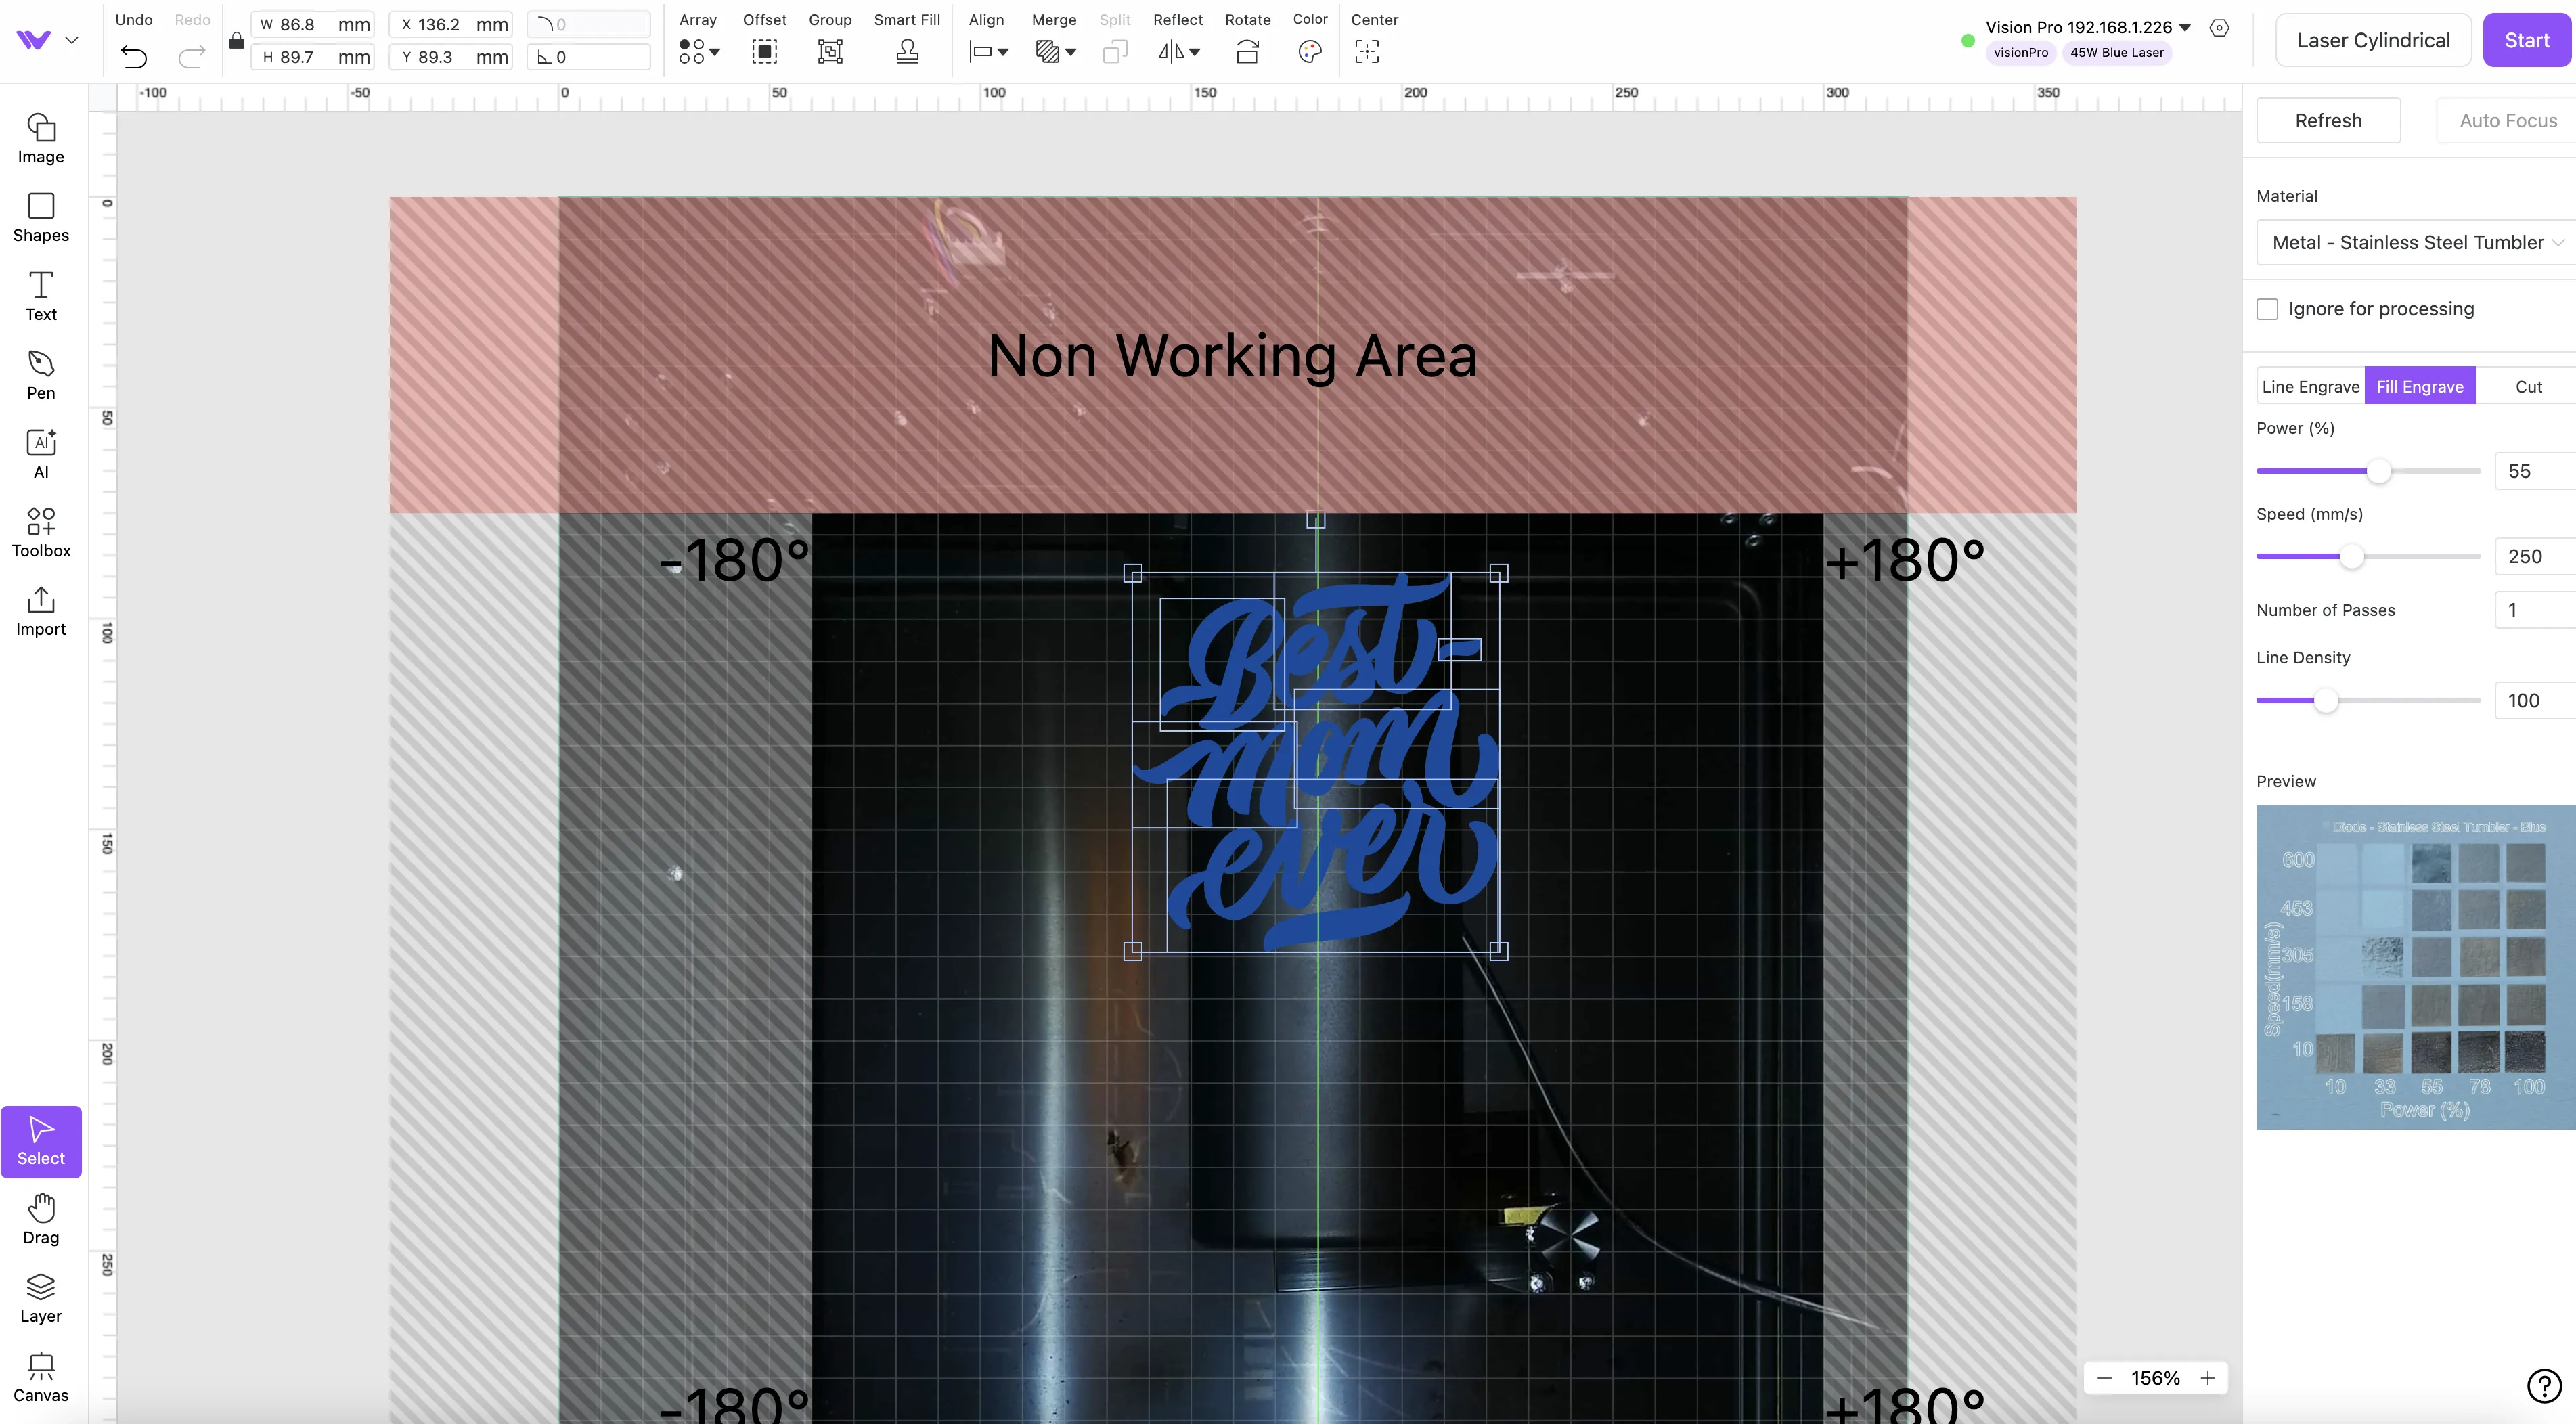Check the Ignore for processing box

point(2267,309)
